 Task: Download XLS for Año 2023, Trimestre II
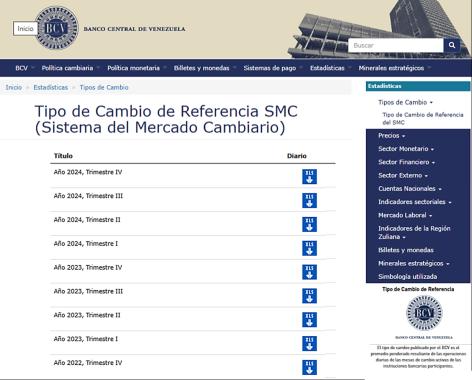[309, 320]
